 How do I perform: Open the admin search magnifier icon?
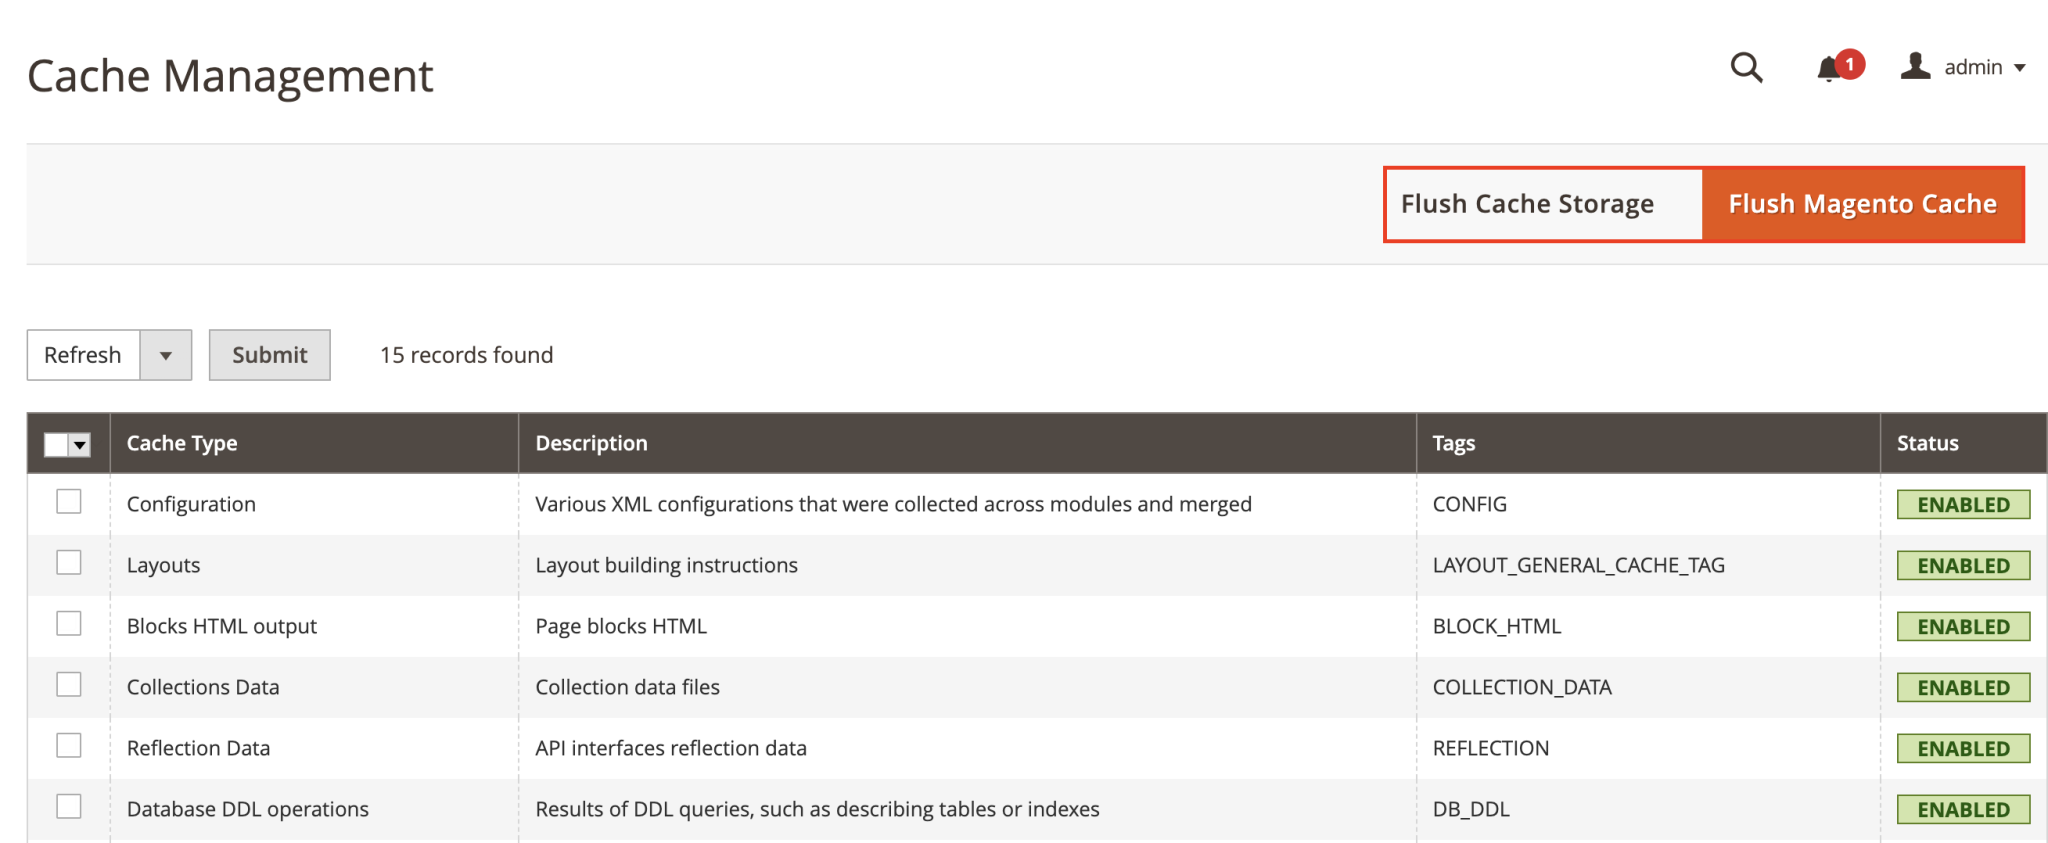point(1746,67)
